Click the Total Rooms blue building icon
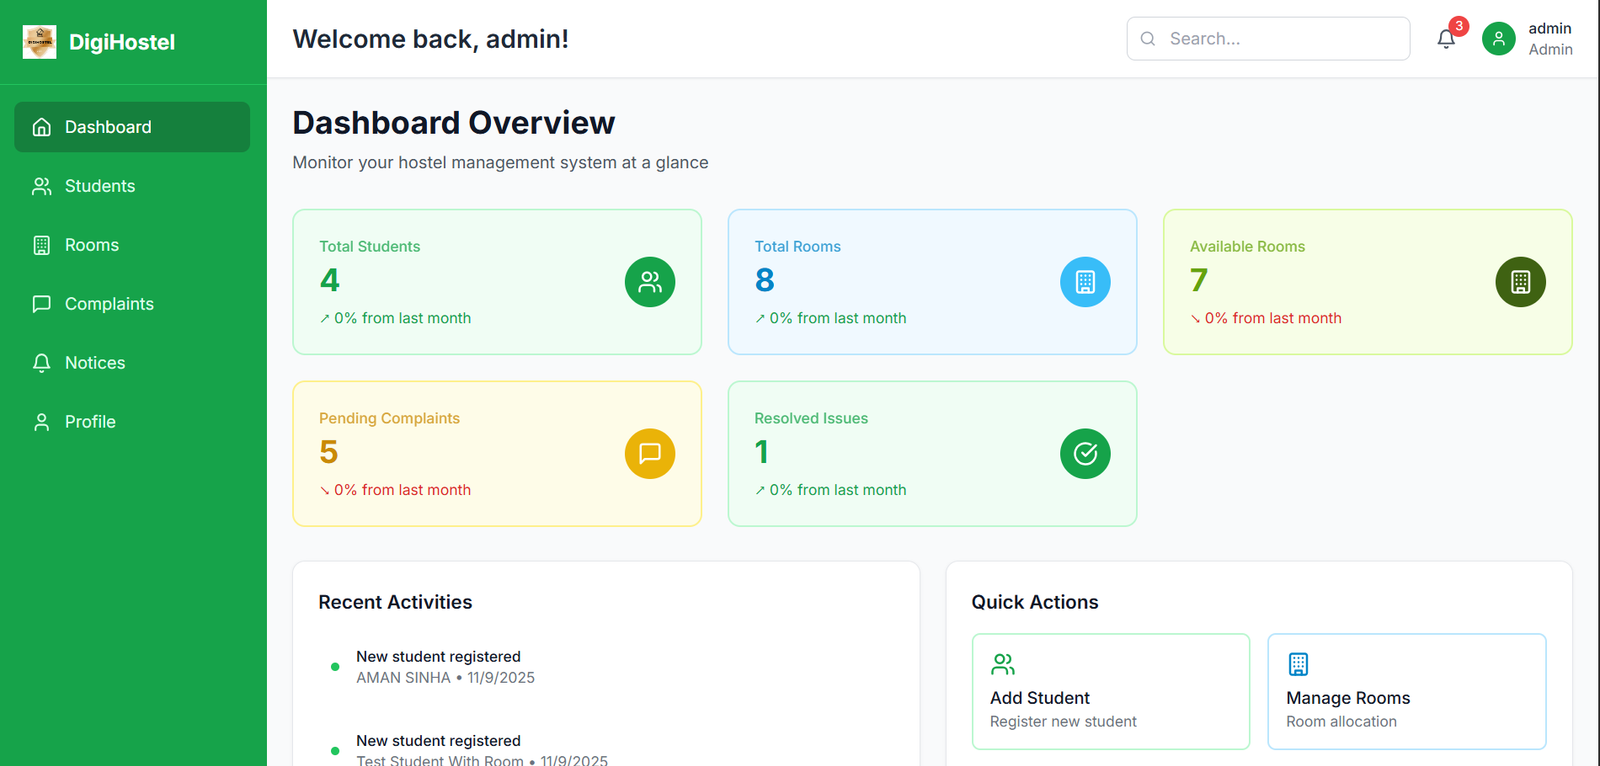This screenshot has width=1600, height=766. [1085, 282]
